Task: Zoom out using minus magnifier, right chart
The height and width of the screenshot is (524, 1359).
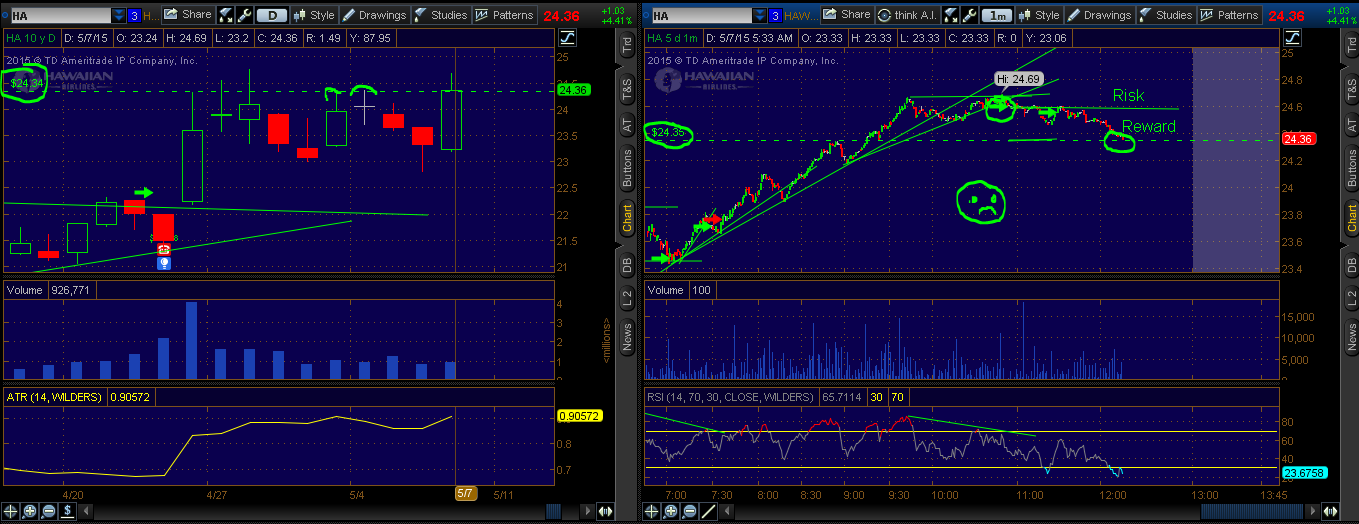Action: point(688,511)
